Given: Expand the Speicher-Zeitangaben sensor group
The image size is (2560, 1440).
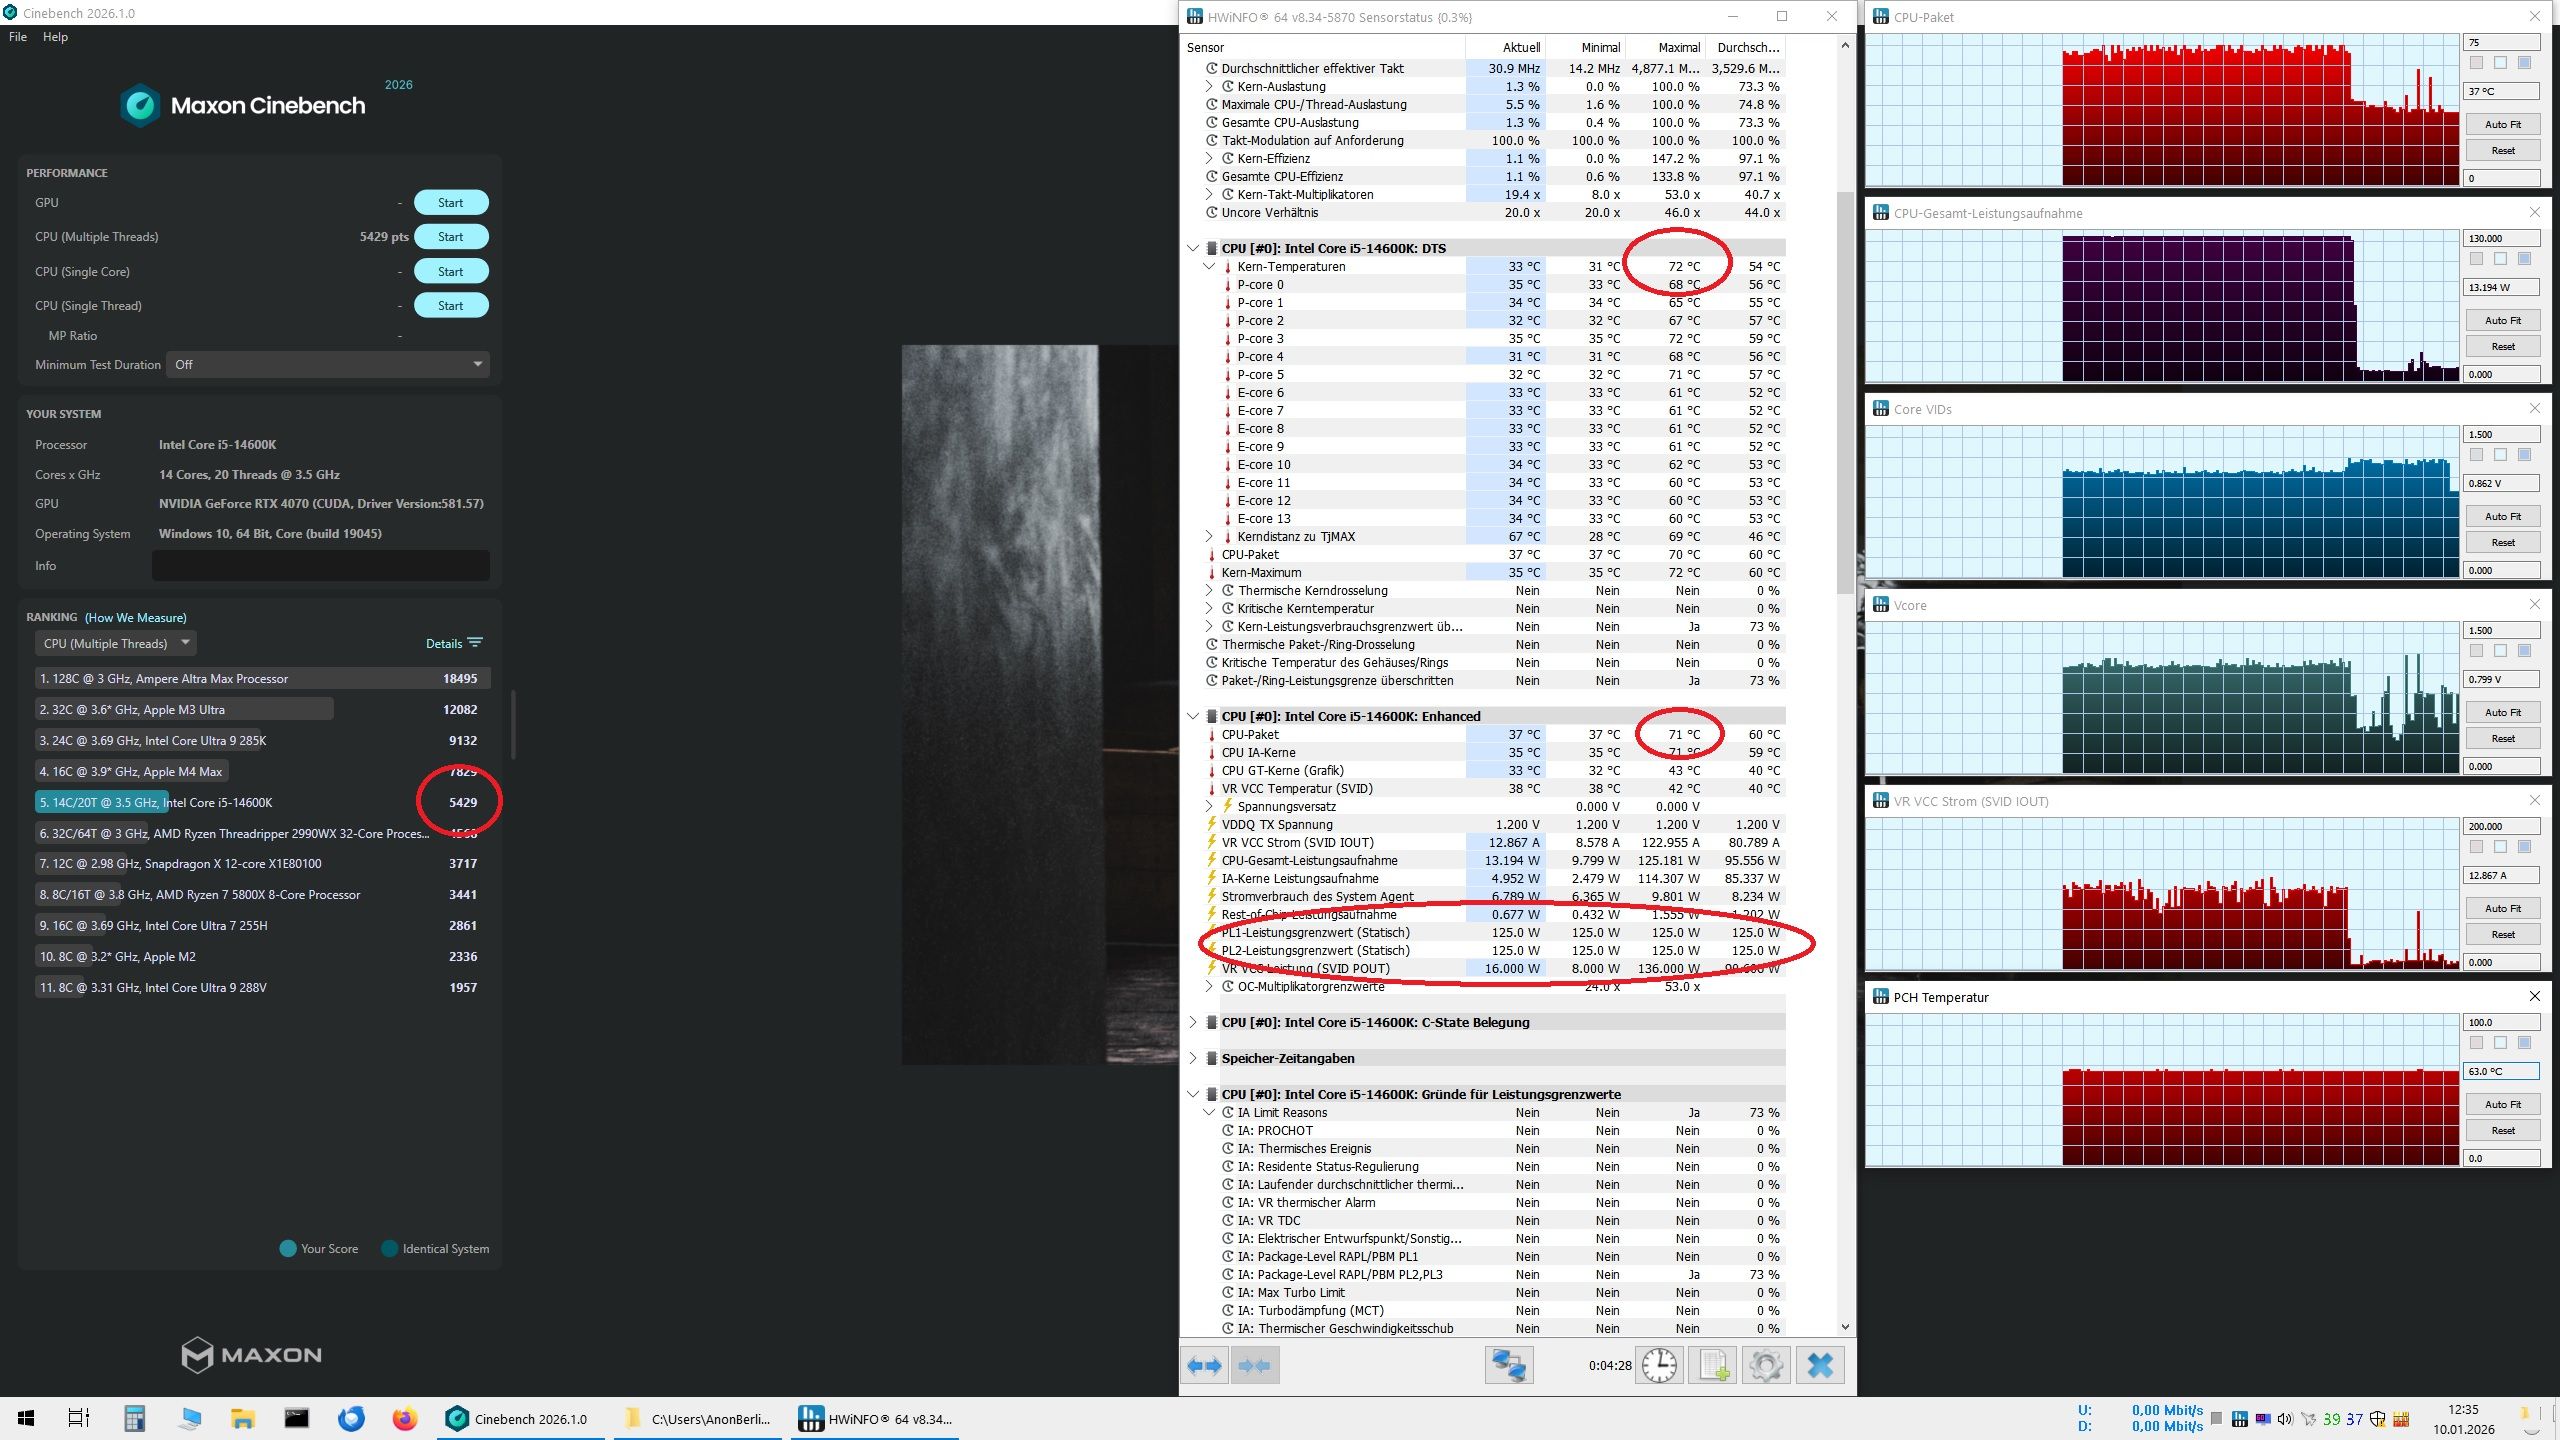Looking at the screenshot, I should (x=1192, y=1058).
